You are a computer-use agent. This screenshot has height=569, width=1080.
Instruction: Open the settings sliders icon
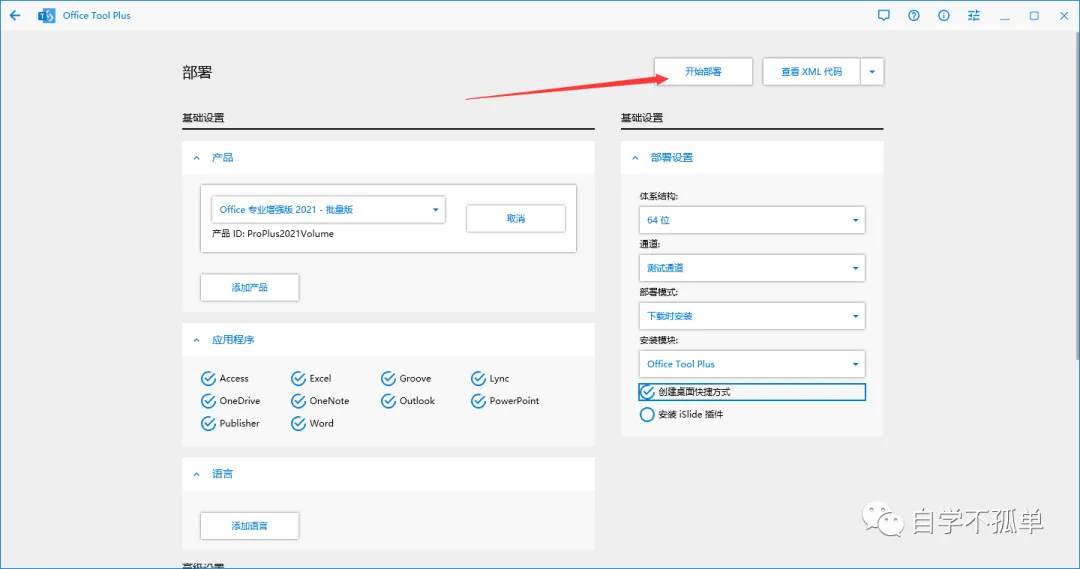click(x=973, y=15)
